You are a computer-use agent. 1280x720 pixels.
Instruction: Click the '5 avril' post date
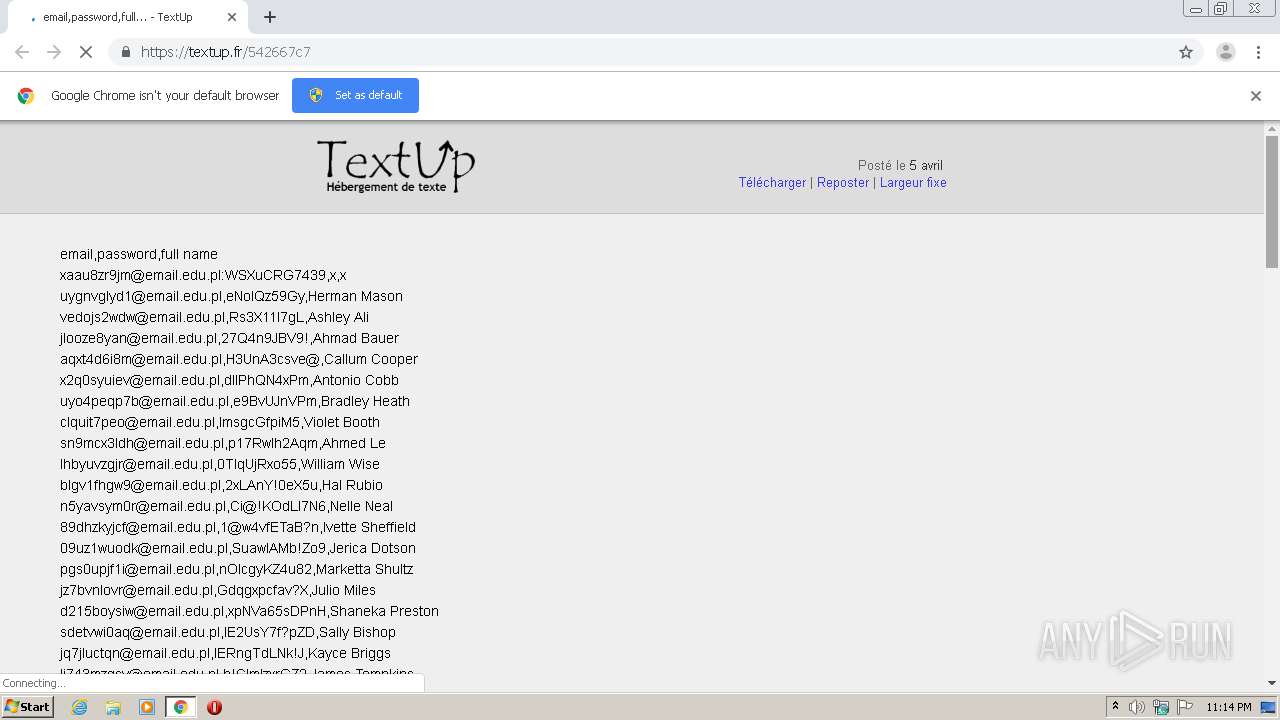926,166
